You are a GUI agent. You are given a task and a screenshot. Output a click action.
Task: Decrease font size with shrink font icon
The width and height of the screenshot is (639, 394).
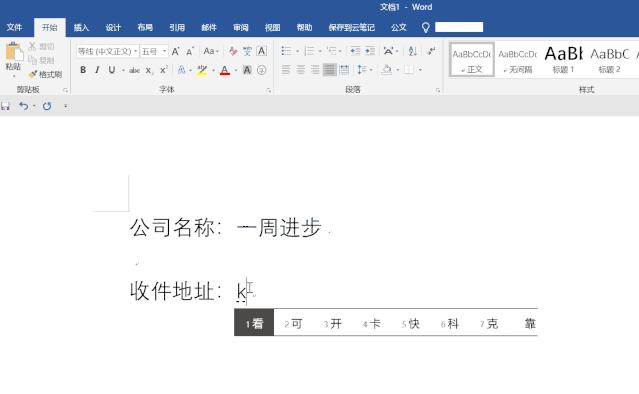pos(189,51)
